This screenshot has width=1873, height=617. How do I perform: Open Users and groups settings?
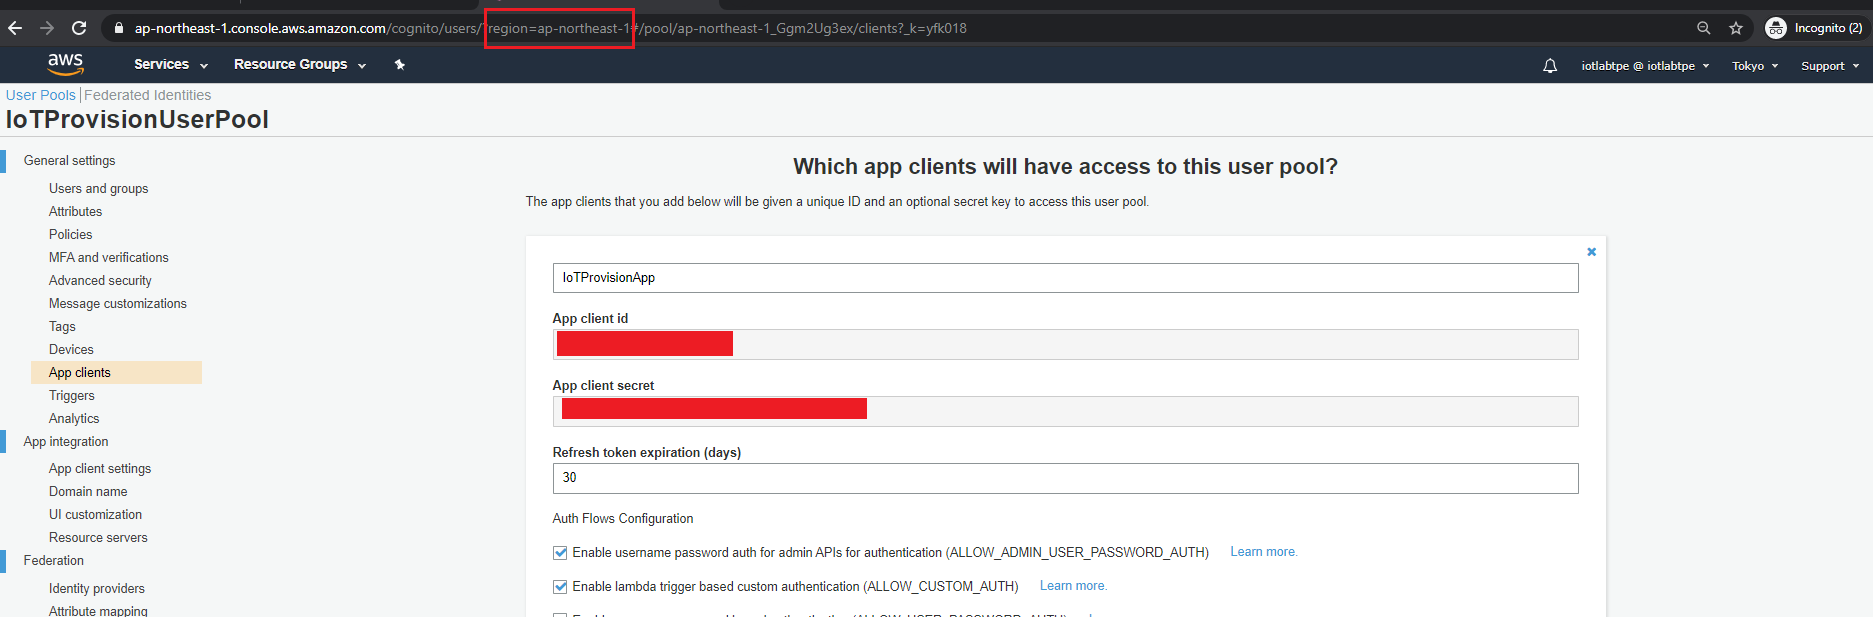[99, 189]
